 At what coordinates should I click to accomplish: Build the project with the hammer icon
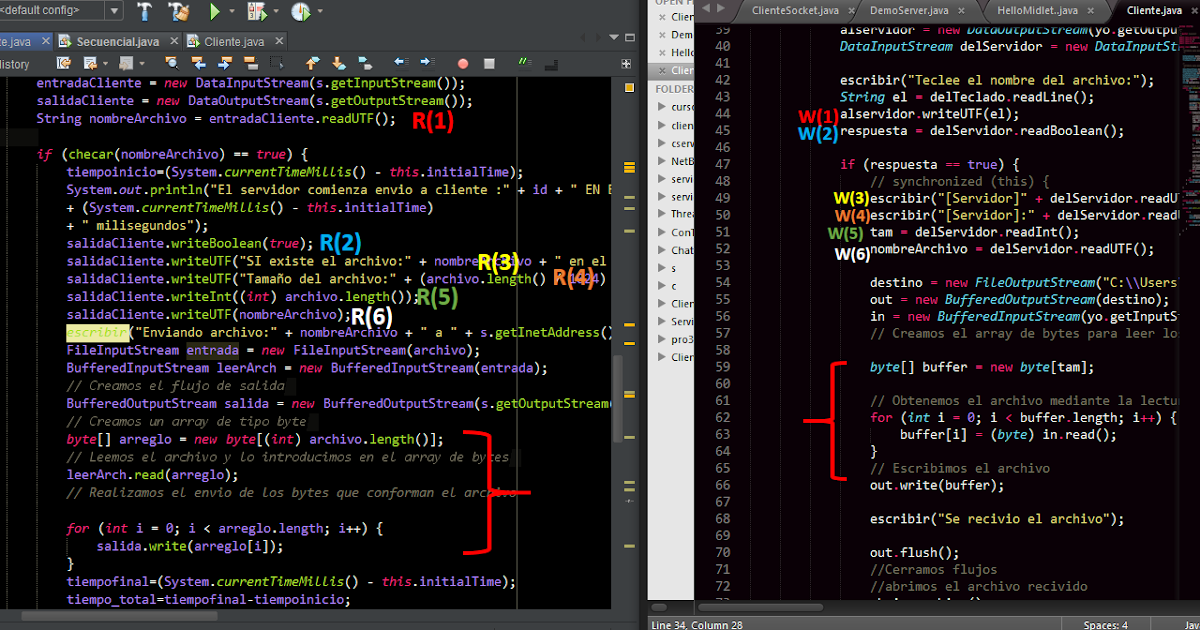145,10
